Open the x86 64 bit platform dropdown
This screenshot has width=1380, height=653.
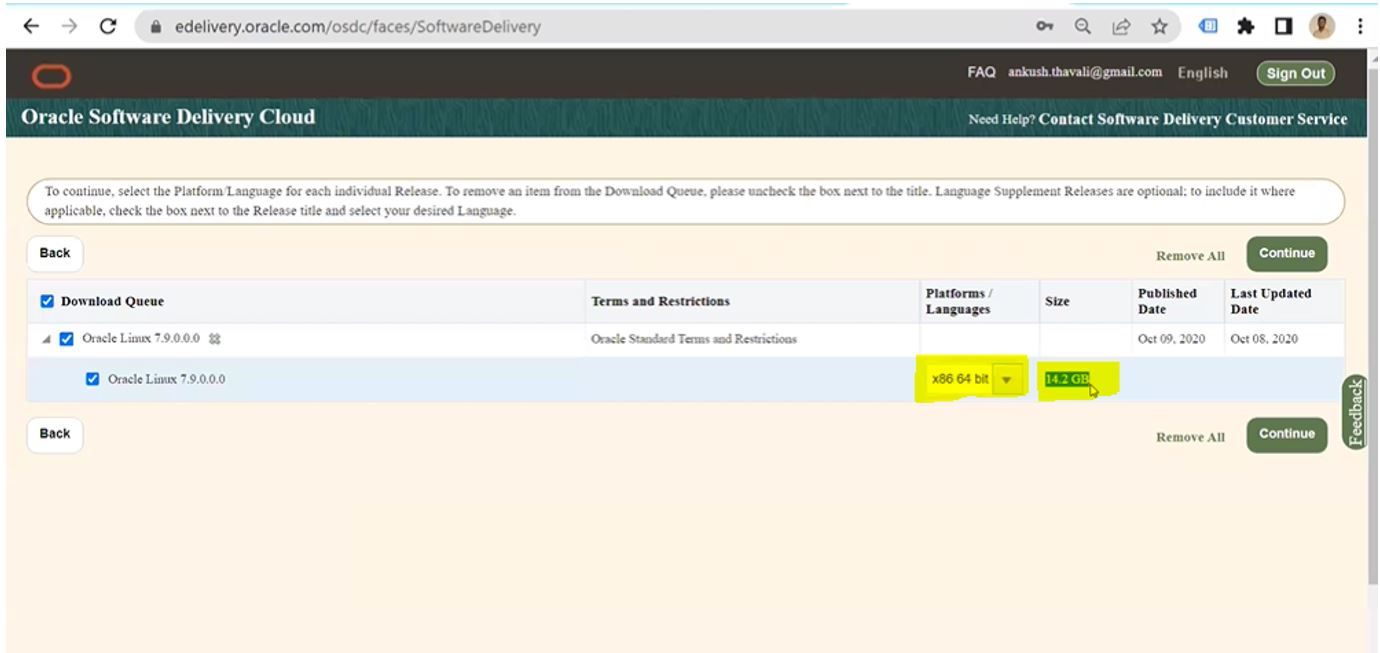coord(1008,380)
